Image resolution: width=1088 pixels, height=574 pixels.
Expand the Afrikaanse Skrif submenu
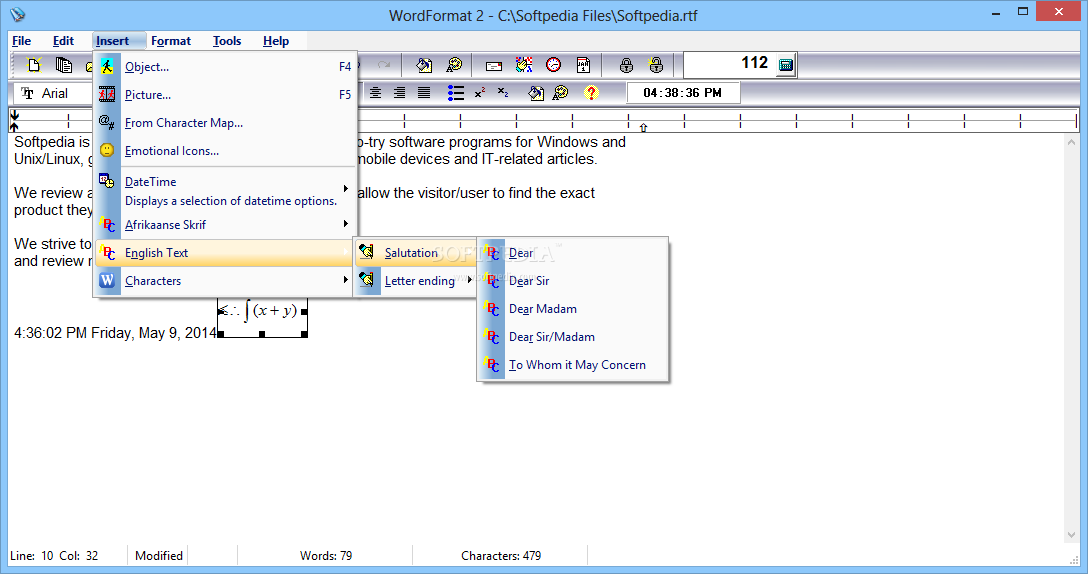click(x=225, y=225)
